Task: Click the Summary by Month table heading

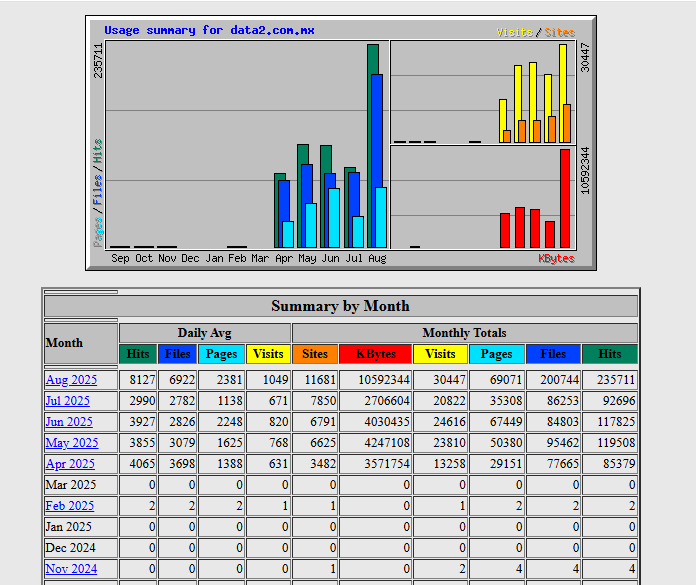Action: click(x=340, y=306)
